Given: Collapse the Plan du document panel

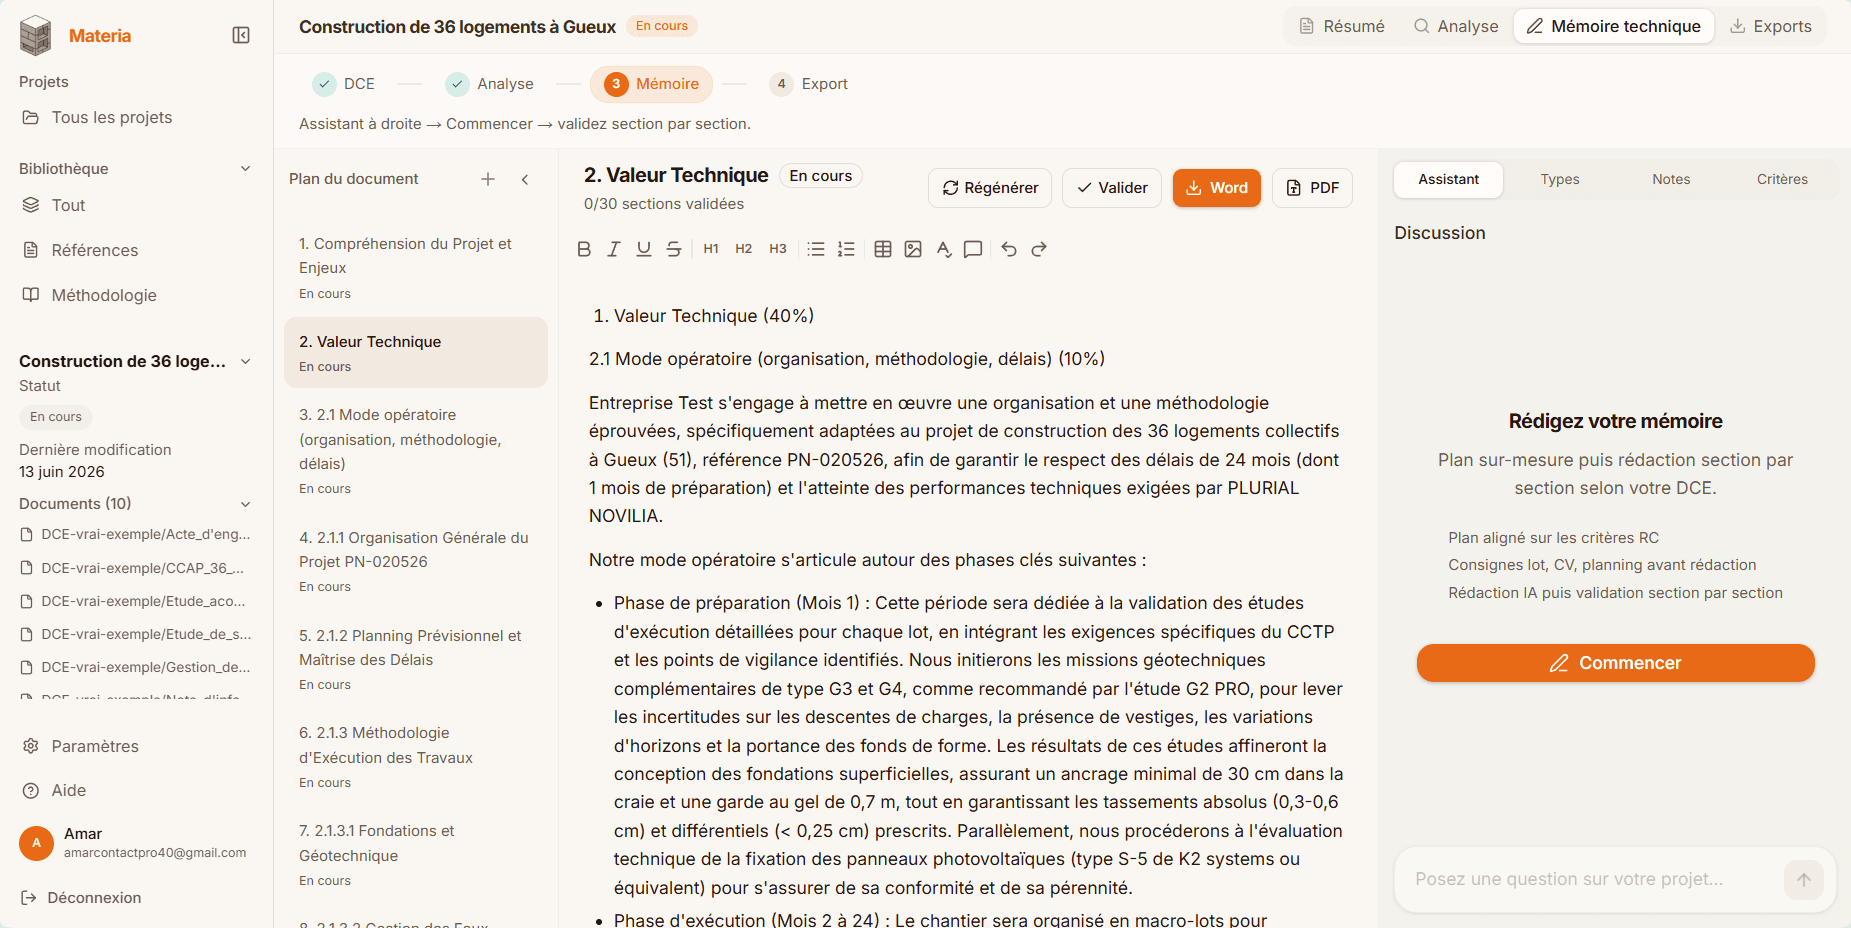Looking at the screenshot, I should pos(525,179).
